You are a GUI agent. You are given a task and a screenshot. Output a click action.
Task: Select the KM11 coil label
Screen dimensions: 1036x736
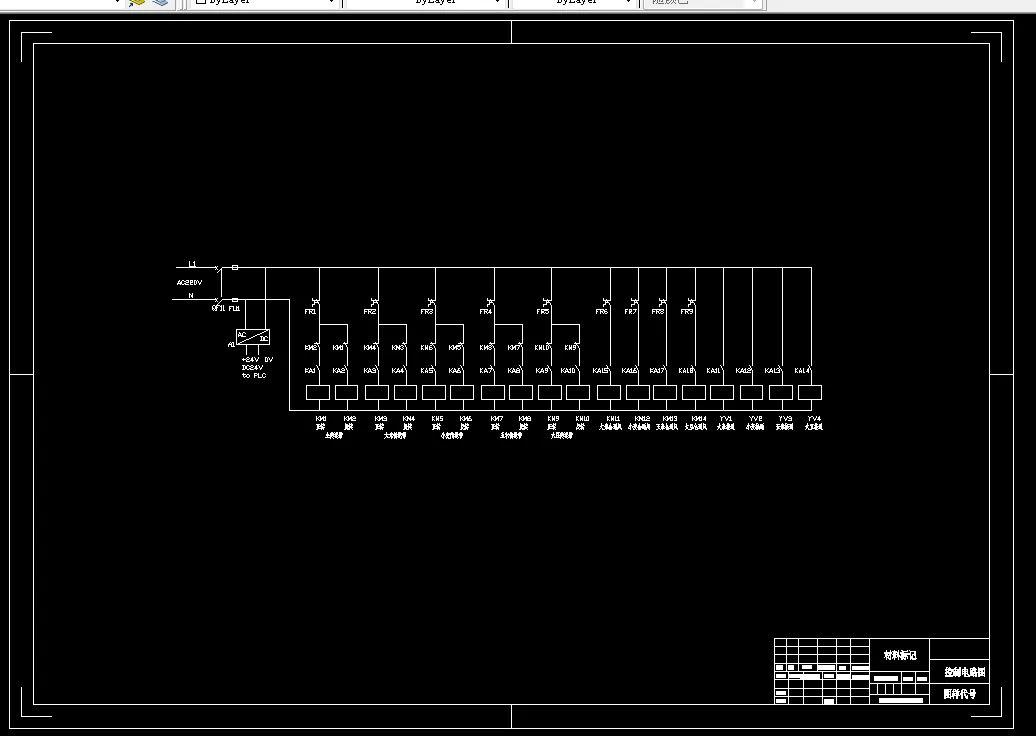click(x=613, y=419)
